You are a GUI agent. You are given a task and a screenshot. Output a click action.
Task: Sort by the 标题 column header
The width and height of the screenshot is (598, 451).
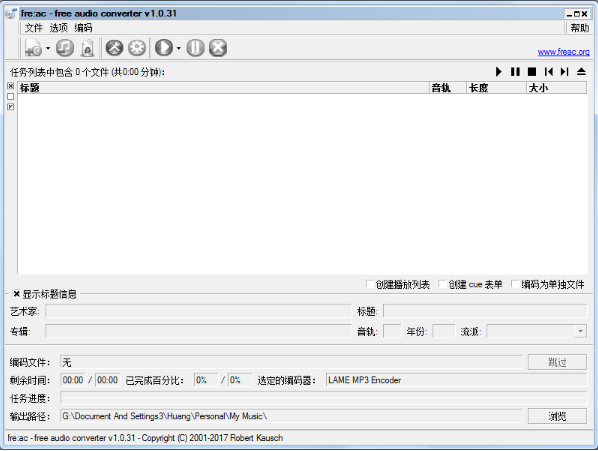tap(223, 88)
